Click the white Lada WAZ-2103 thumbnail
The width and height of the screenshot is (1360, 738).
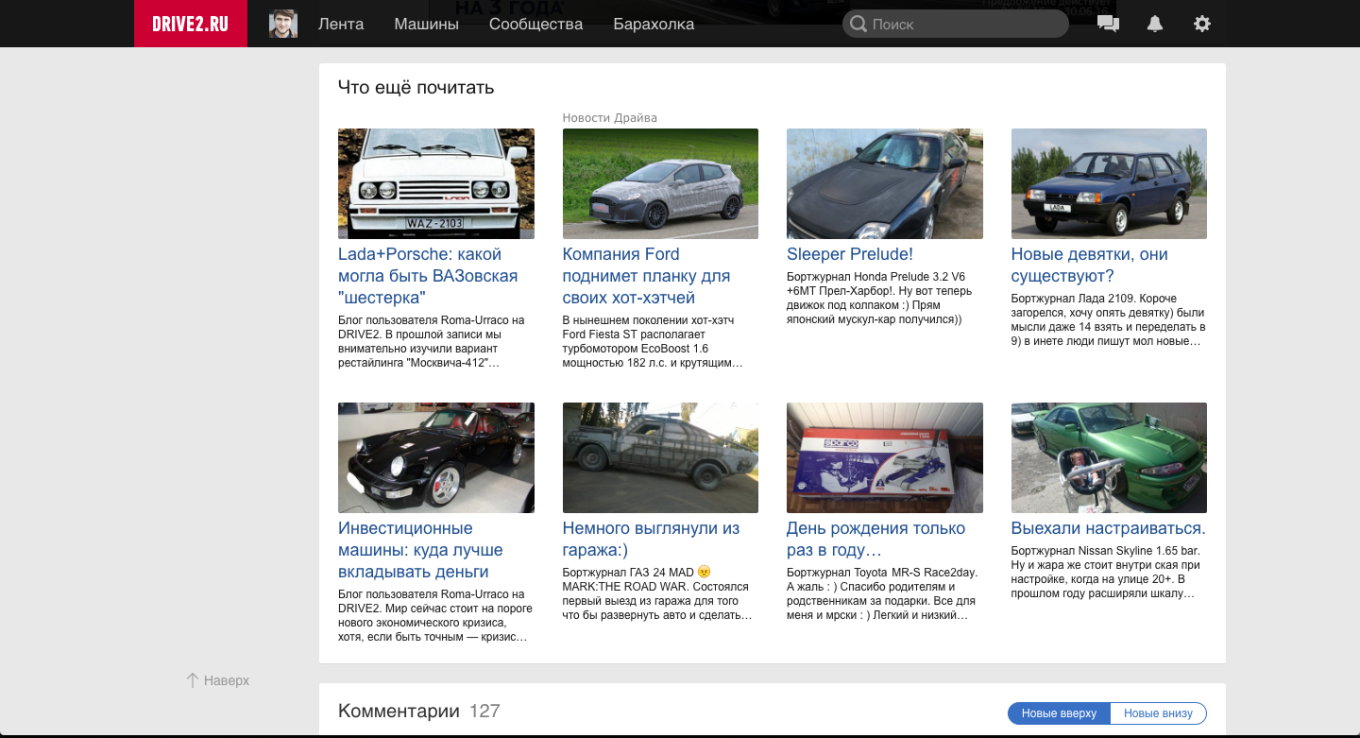(436, 183)
